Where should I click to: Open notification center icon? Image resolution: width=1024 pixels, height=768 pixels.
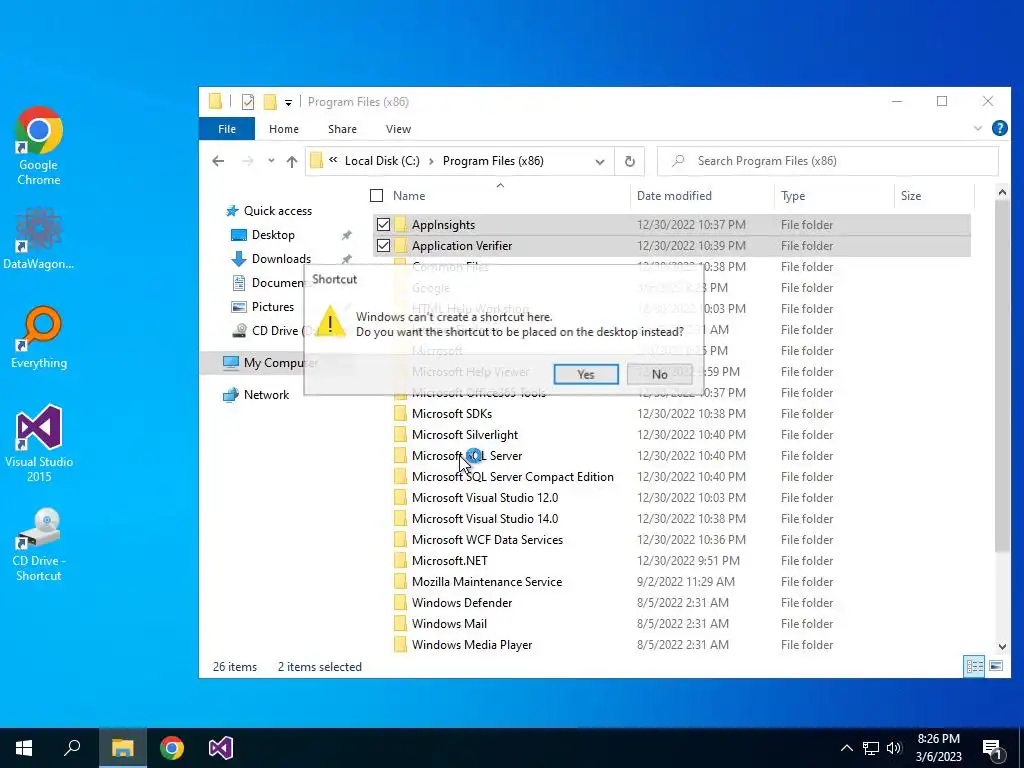pos(992,748)
